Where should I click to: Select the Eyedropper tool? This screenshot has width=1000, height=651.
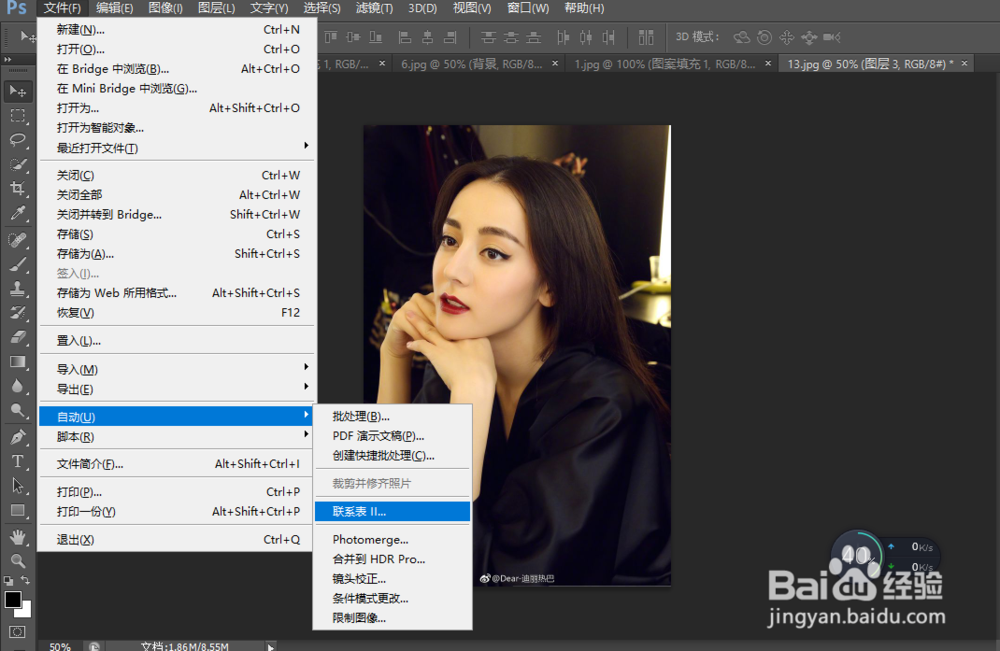pyautogui.click(x=18, y=212)
